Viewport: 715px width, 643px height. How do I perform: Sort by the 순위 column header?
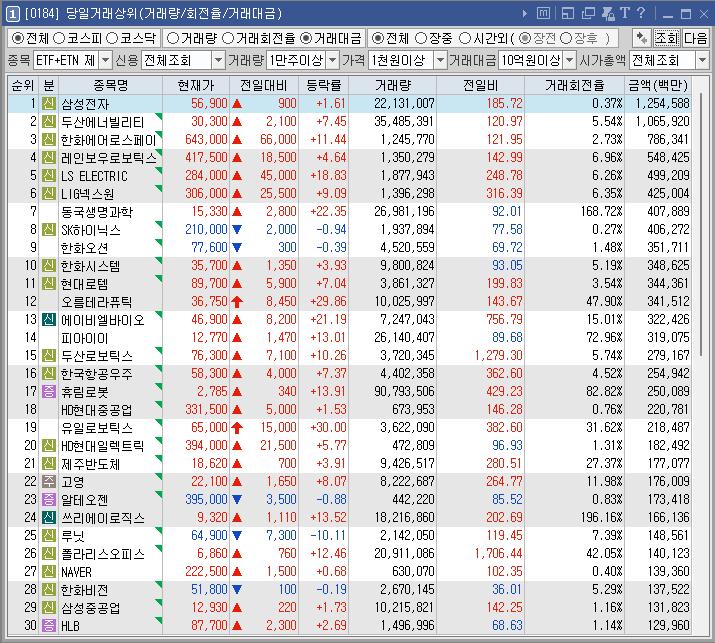click(x=23, y=85)
